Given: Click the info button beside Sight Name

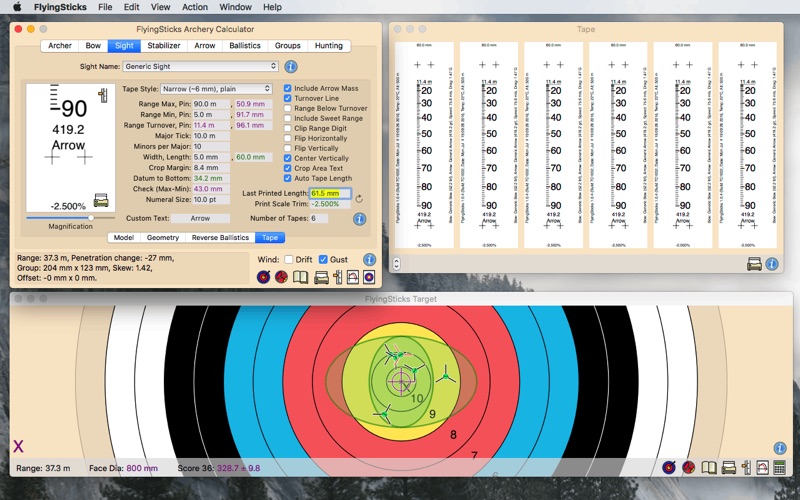Looking at the screenshot, I should point(291,66).
